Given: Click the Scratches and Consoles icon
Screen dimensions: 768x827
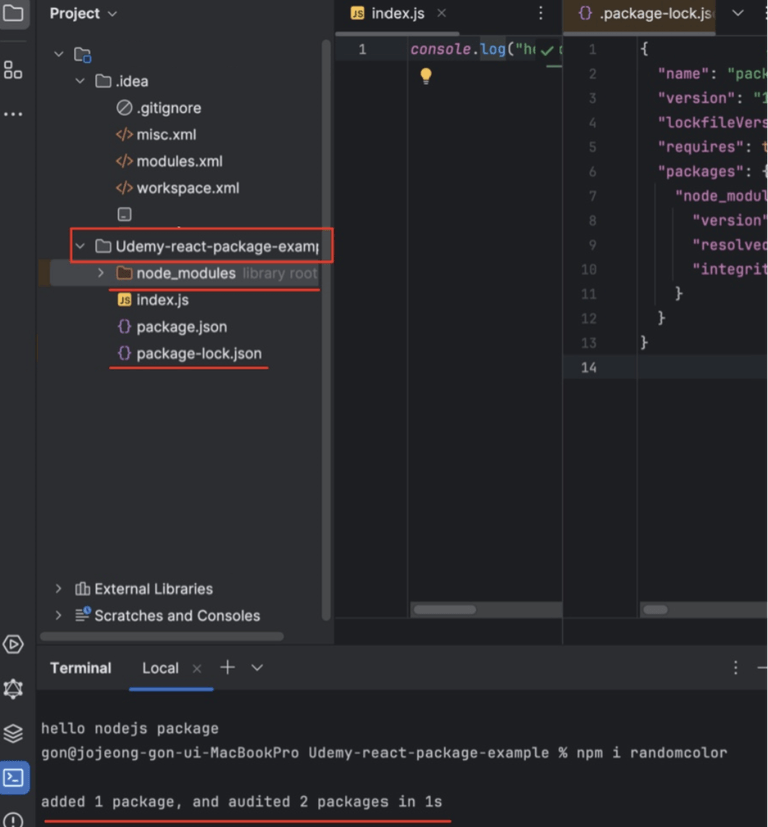Looking at the screenshot, I should coord(82,615).
